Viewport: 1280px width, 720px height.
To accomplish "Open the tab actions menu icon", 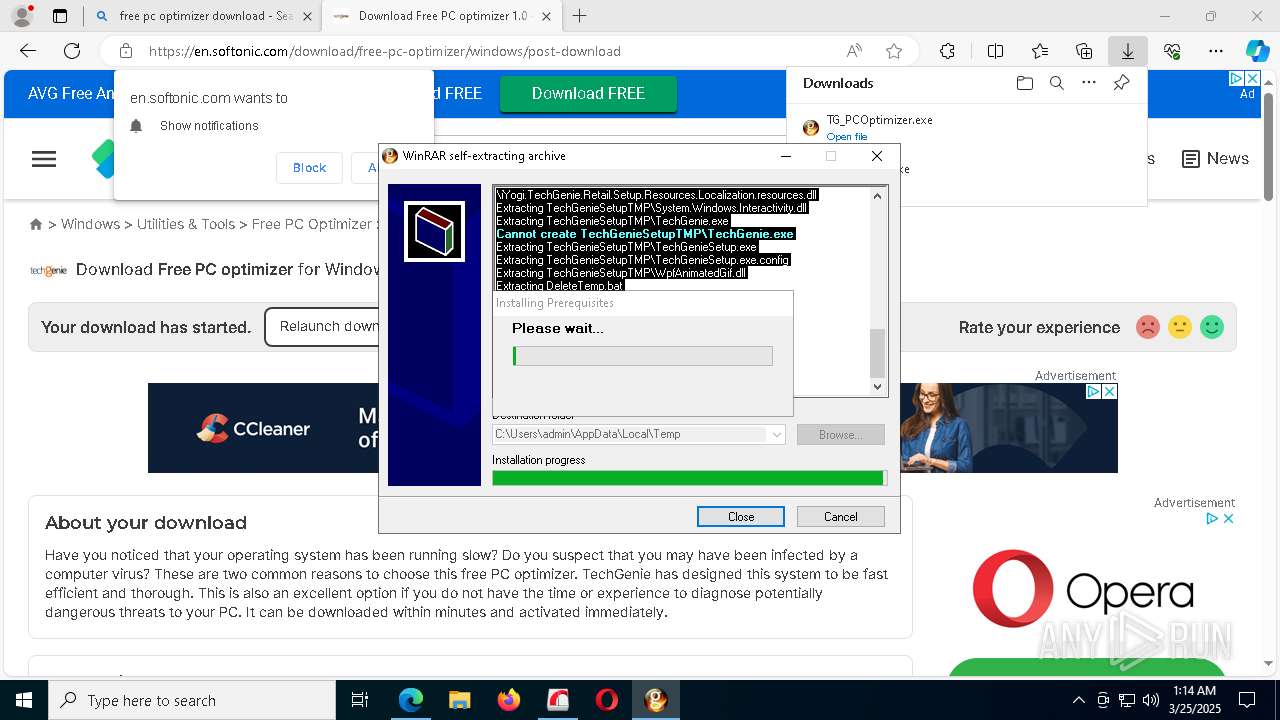I will tap(60, 16).
